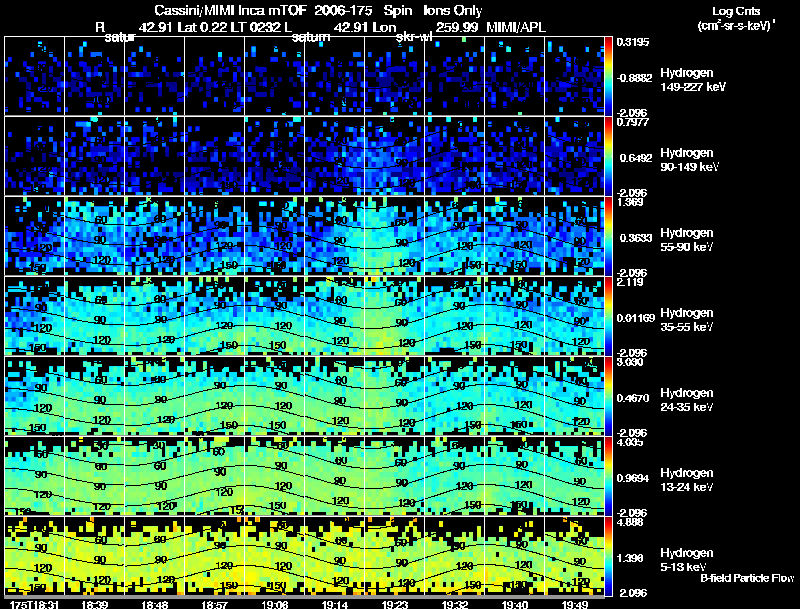Click the 'Ions Only' text in the title

(x=453, y=11)
